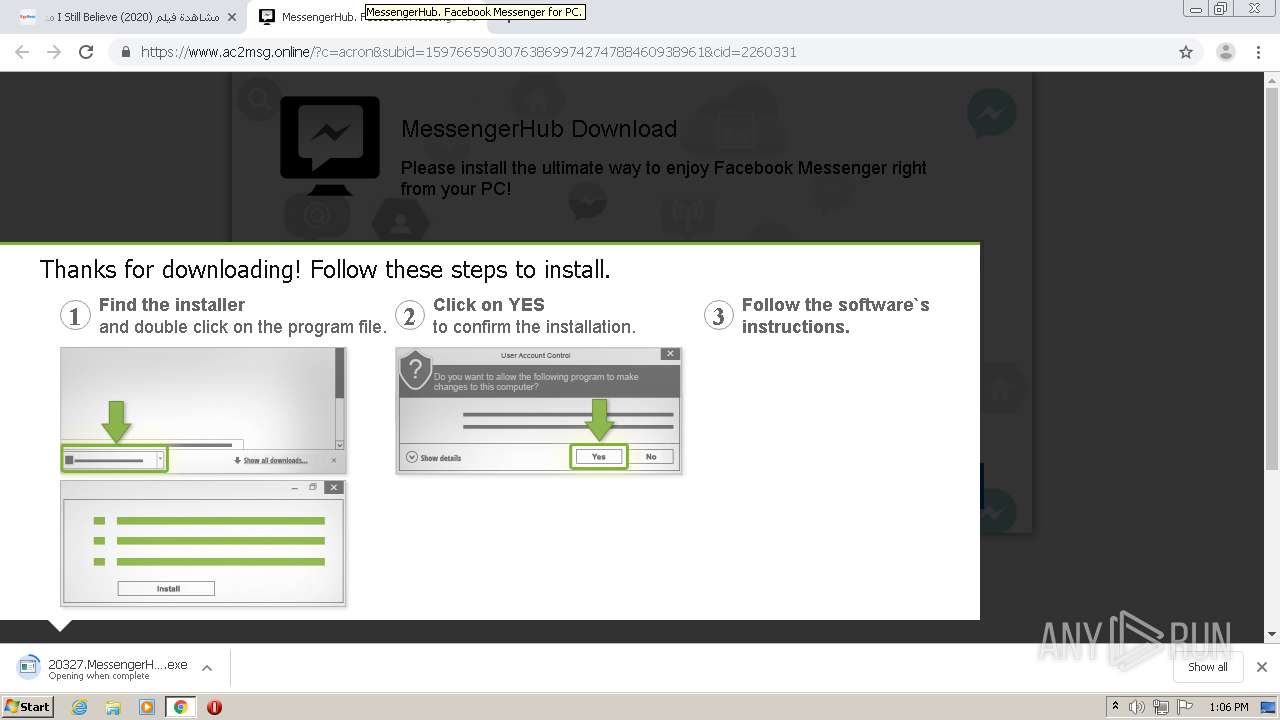The width and height of the screenshot is (1280, 720).
Task: Click the 1:06 PM taskbar clock
Action: coord(1229,707)
